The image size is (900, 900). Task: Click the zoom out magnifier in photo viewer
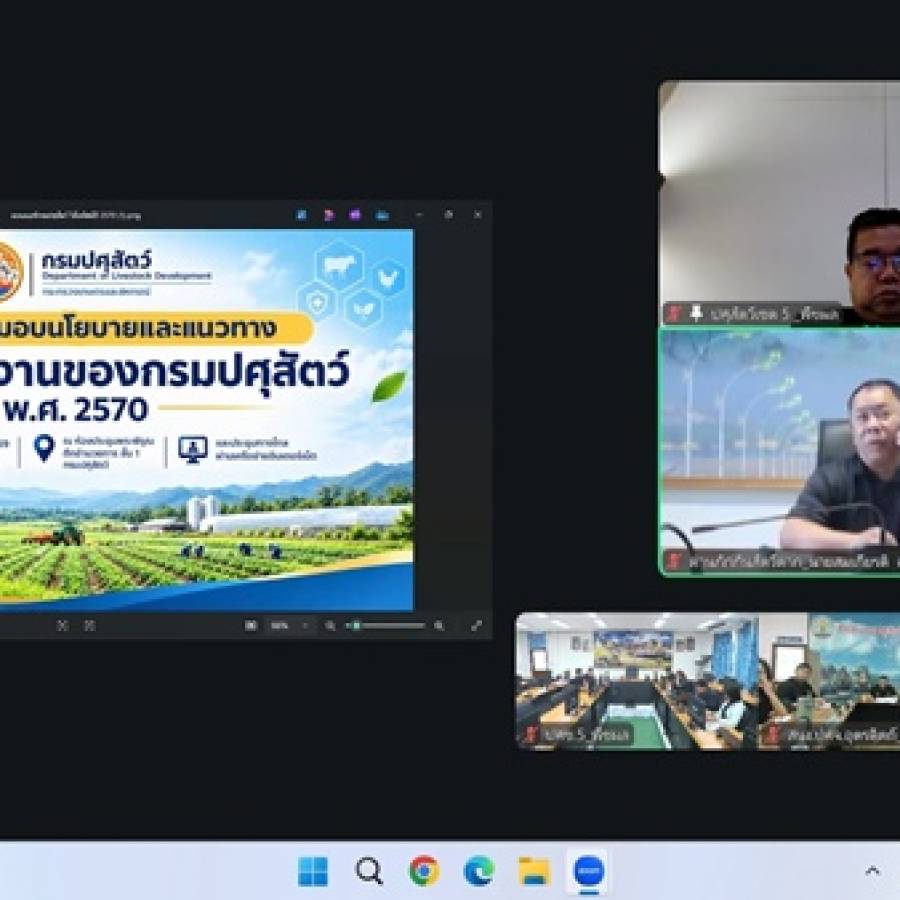point(331,626)
